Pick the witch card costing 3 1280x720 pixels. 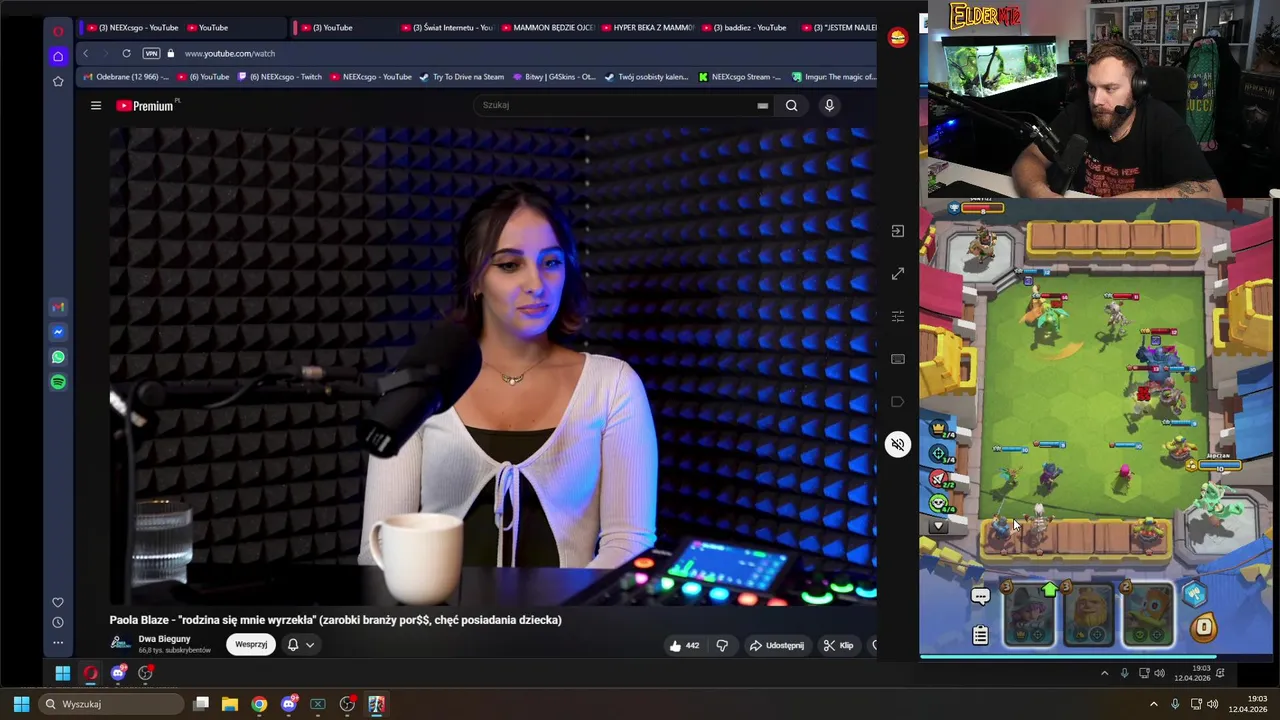tap(1029, 613)
